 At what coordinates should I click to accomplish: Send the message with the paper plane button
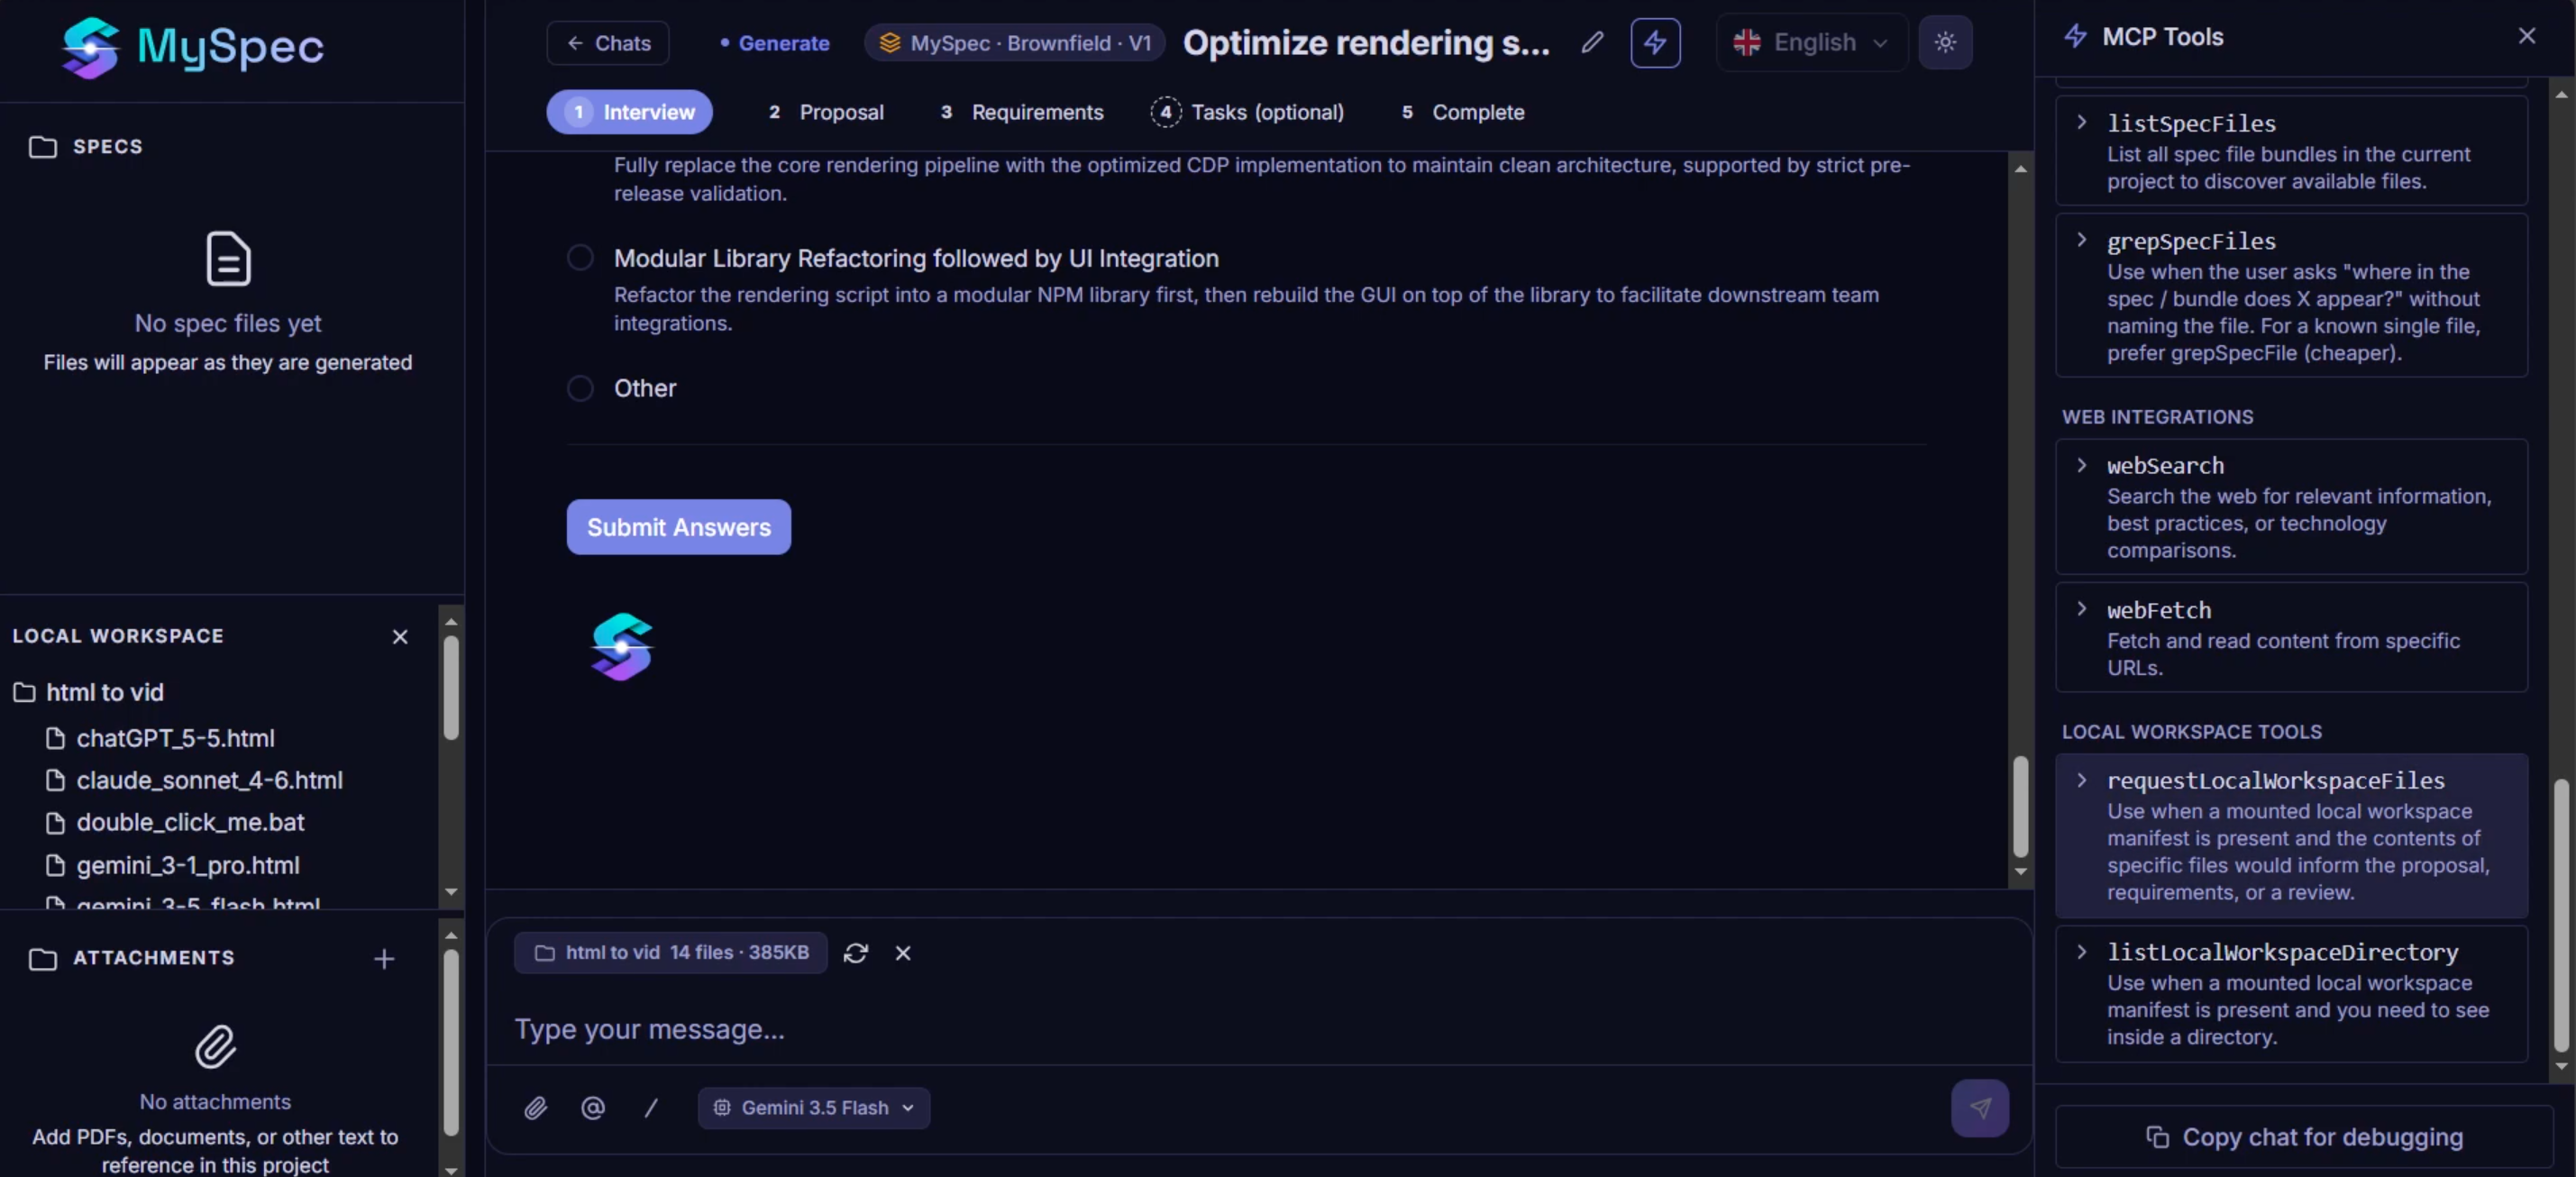pyautogui.click(x=1980, y=1108)
